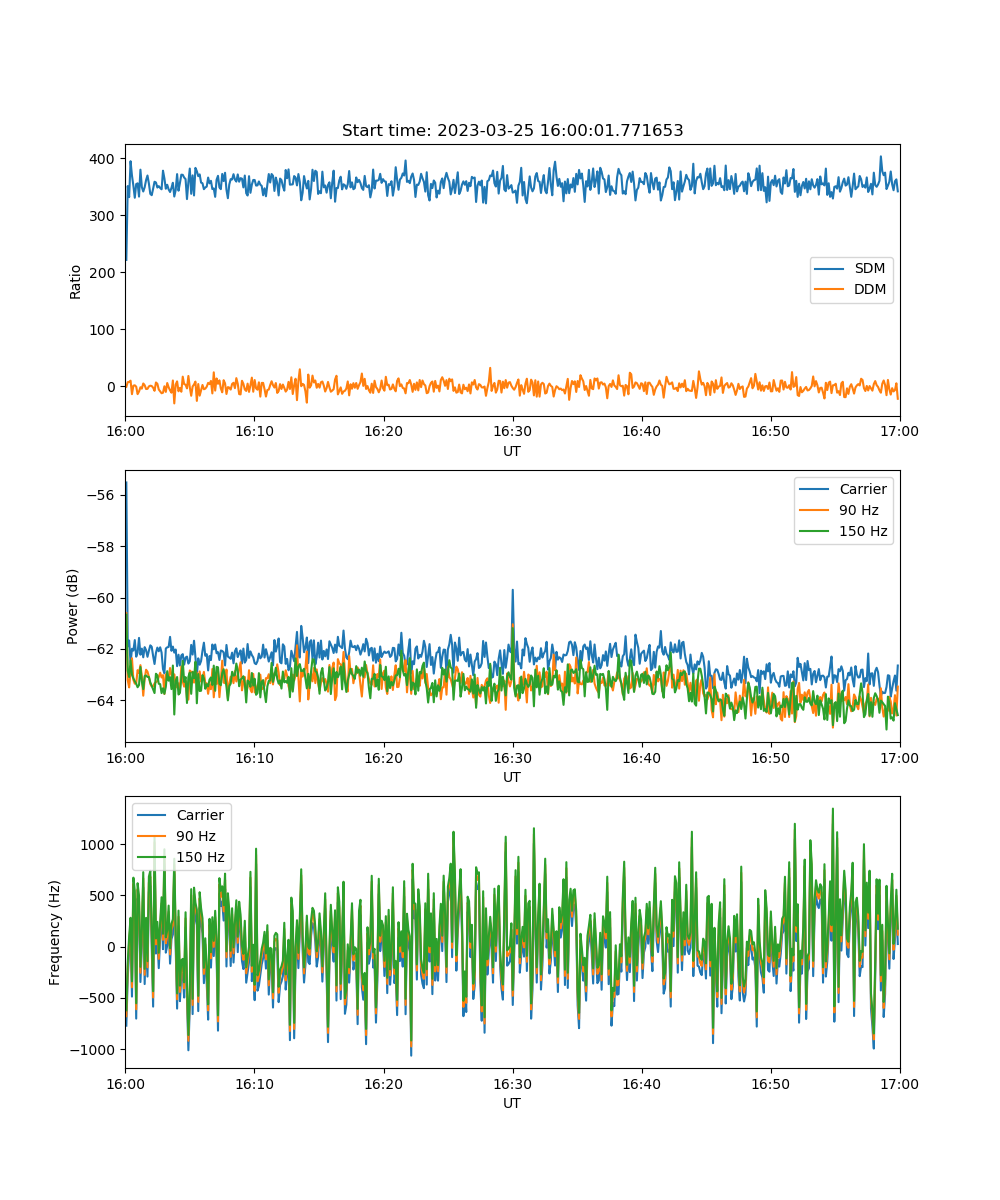The image size is (1000, 1200).
Task: Click the 16:00 time tick under the Frequency plot
Action: (x=125, y=1083)
